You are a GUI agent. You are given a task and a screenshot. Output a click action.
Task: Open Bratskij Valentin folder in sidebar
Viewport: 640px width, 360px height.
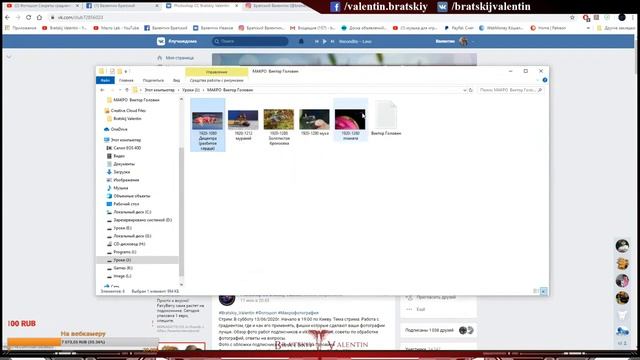(127, 119)
